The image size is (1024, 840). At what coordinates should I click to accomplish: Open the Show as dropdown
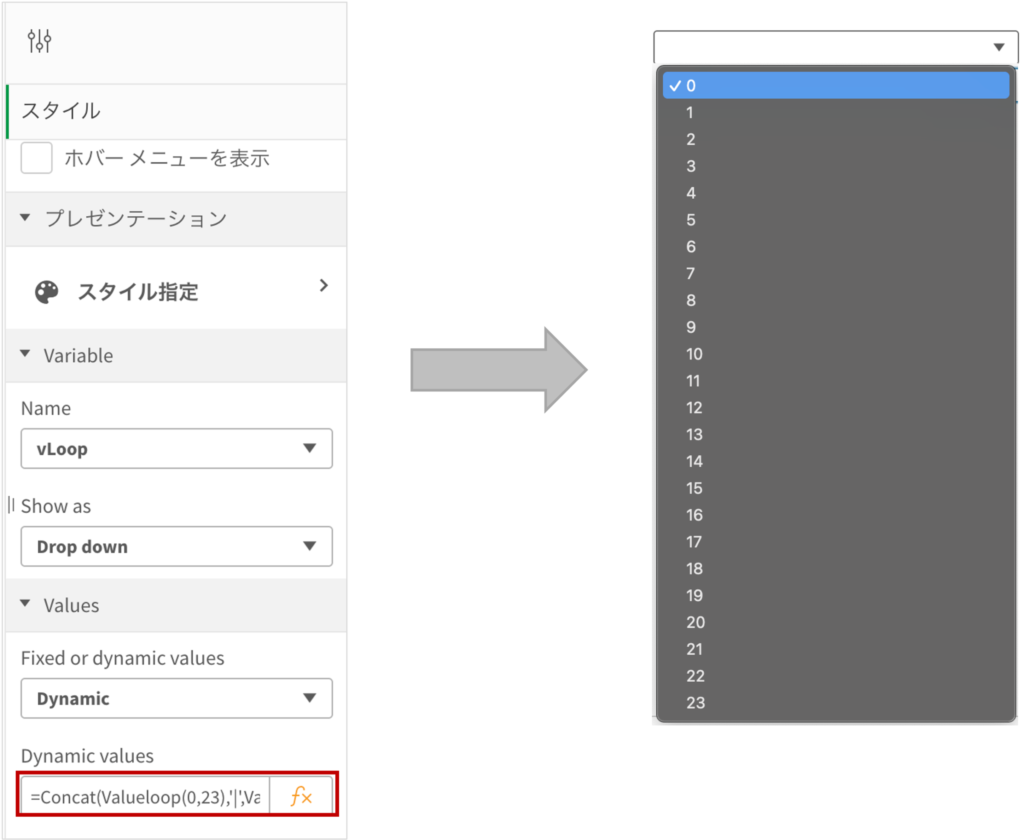176,547
